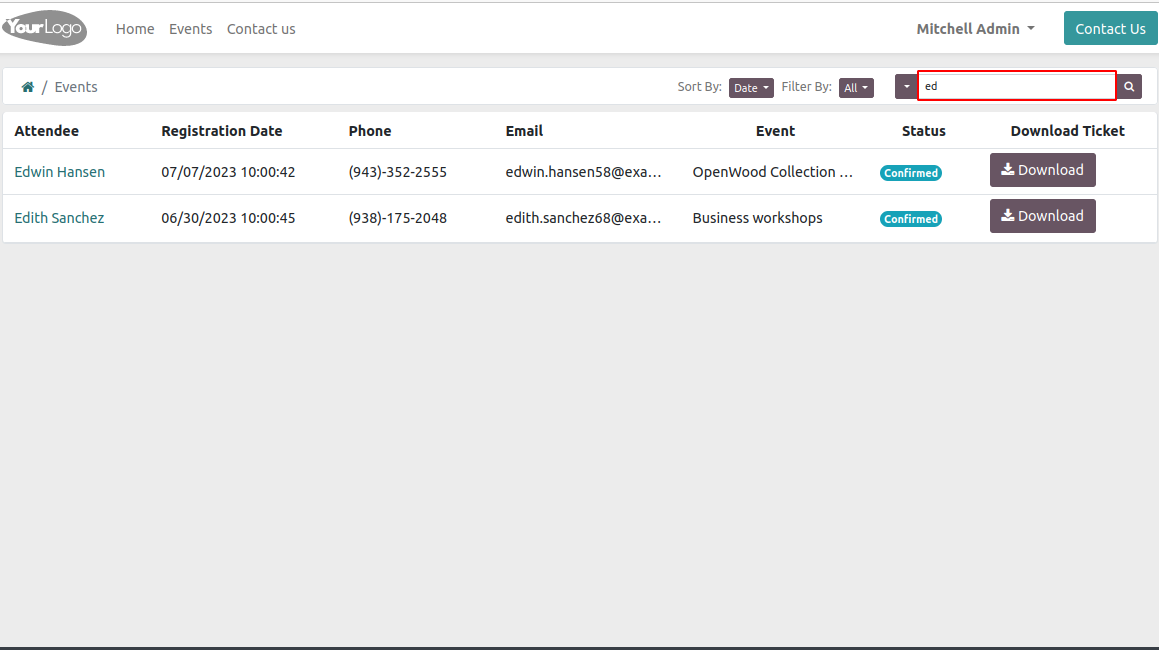Expand the Mitchell Admin user menu
1159x650 pixels.
coord(976,29)
